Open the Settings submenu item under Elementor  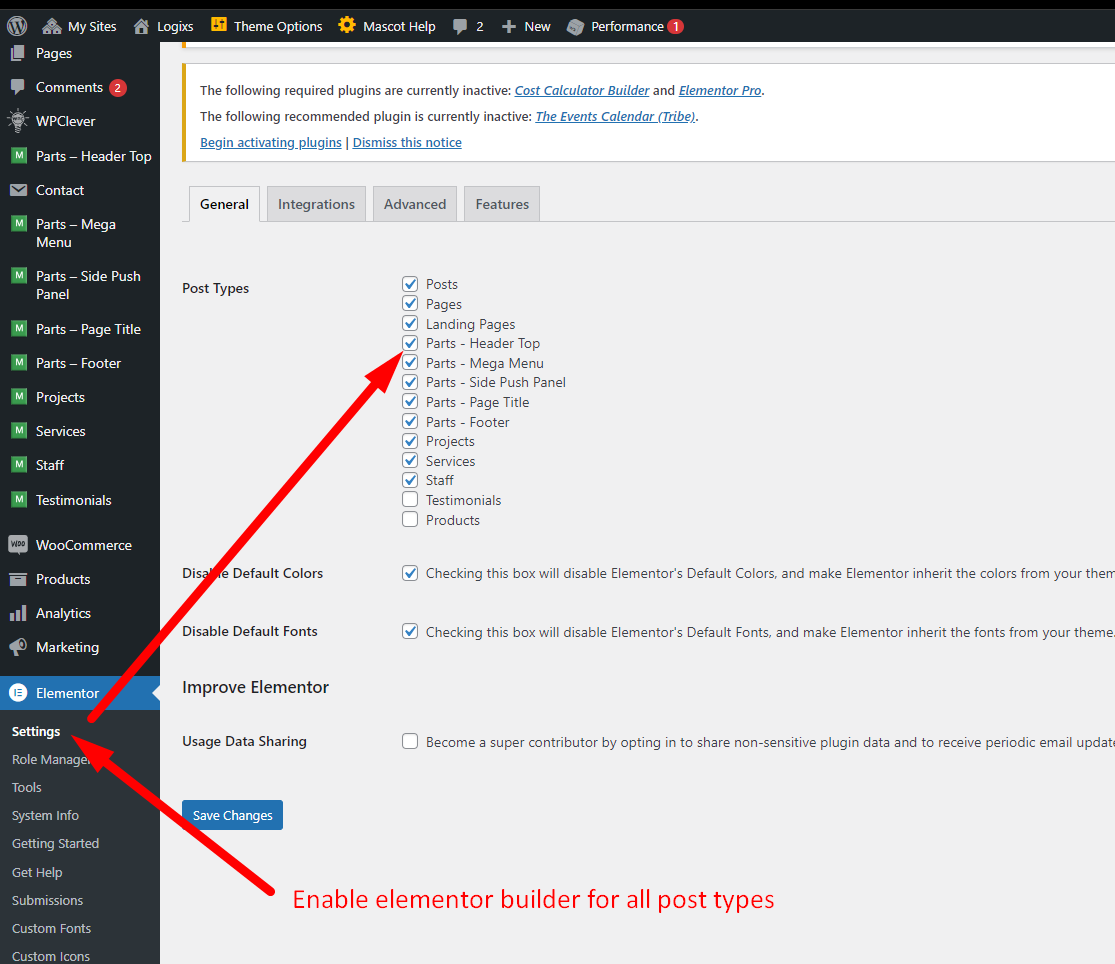[x=36, y=731]
